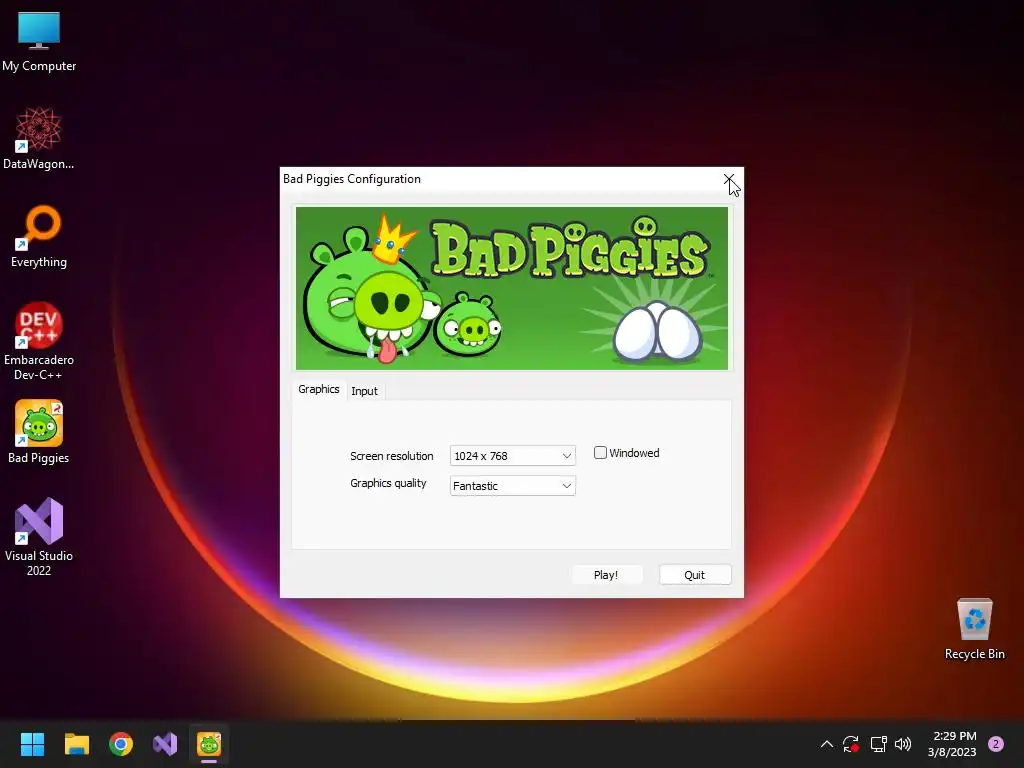Click the Play! button
Viewport: 1024px width, 768px height.
tap(606, 575)
